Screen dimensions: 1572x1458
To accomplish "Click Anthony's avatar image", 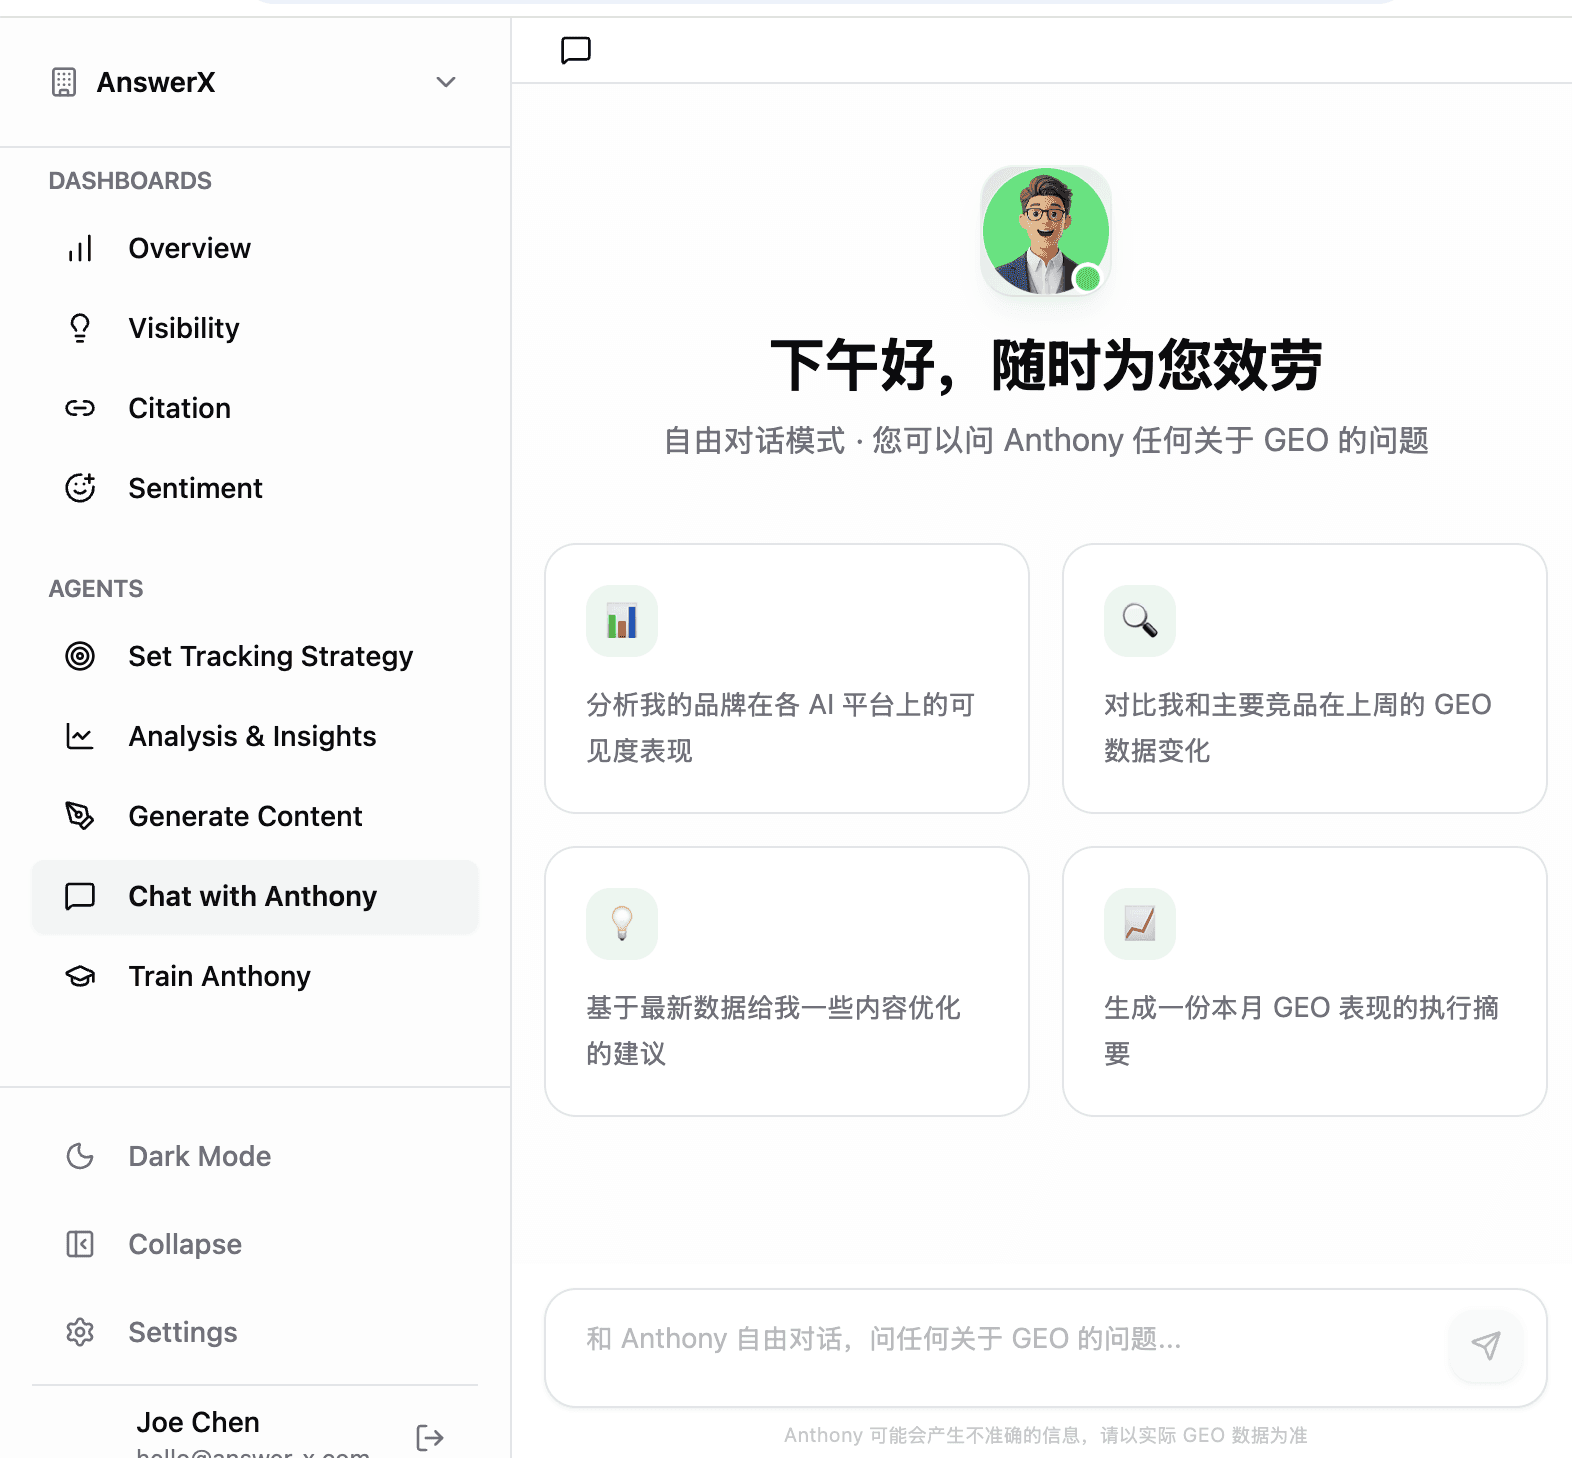I will (x=1046, y=231).
